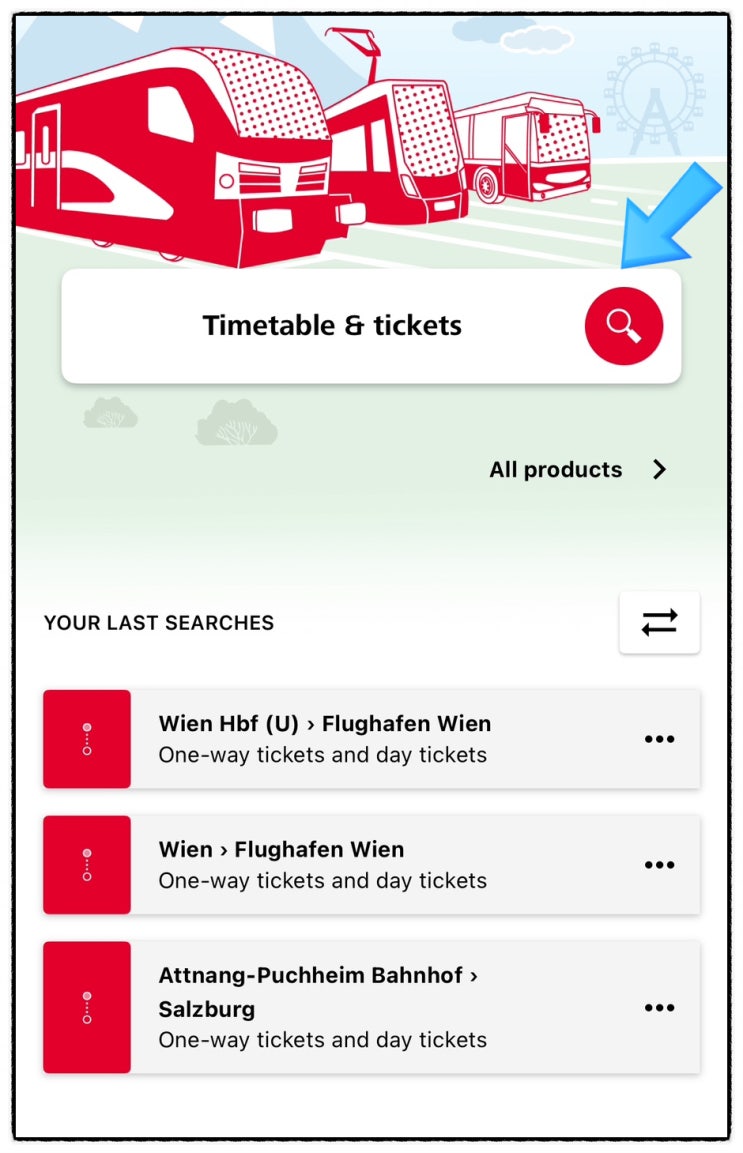Screen dimensions: 743x1153
Task: Open three-dot menu for Wien › Flughafen Wien
Action: (659, 865)
